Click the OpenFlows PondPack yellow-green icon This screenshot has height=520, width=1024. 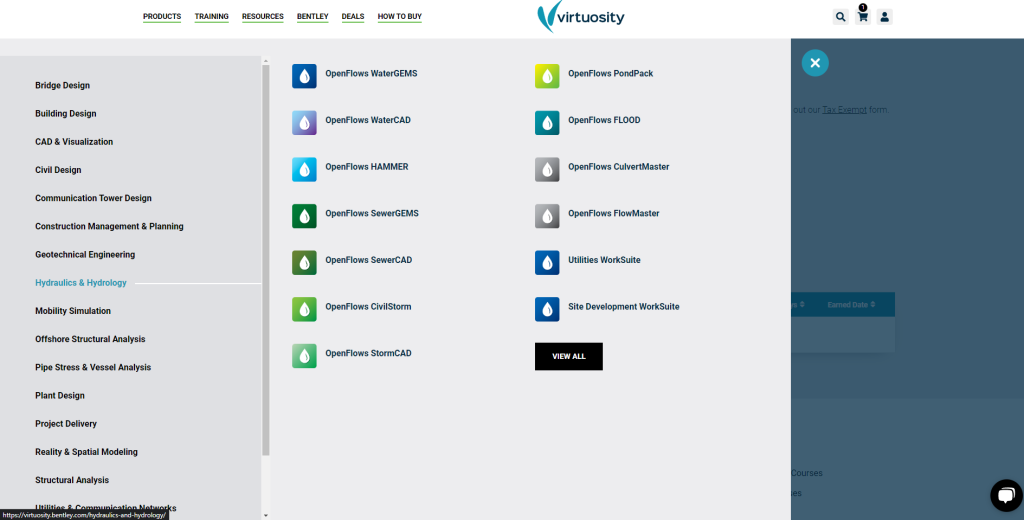tap(547, 76)
